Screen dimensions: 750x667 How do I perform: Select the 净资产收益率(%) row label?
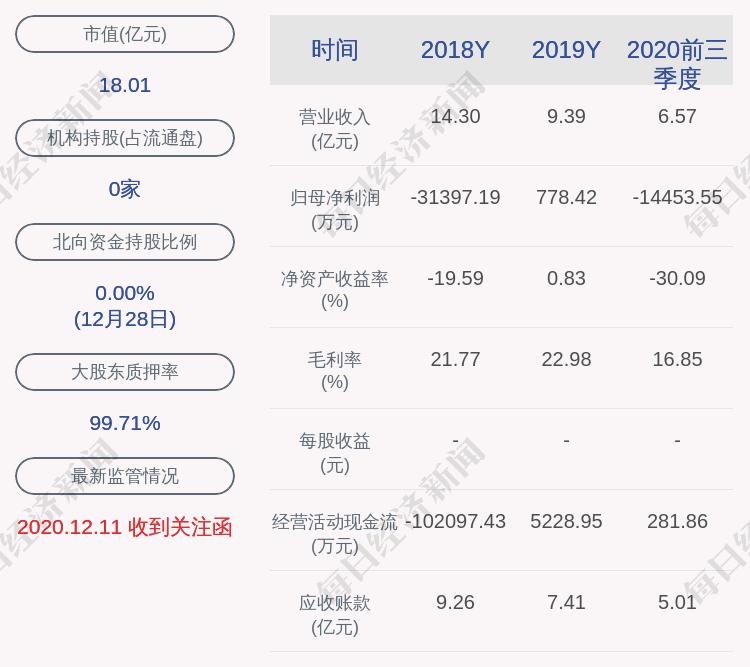(334, 290)
